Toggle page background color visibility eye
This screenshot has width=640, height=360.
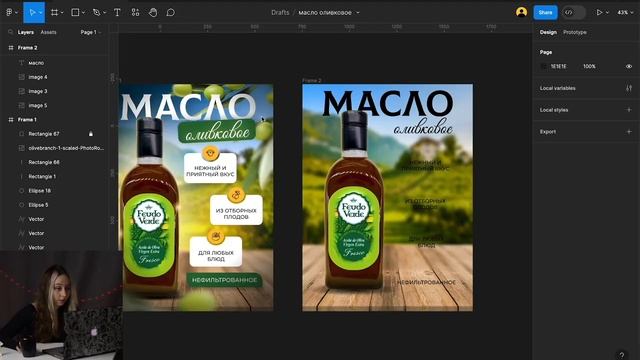[x=629, y=66]
